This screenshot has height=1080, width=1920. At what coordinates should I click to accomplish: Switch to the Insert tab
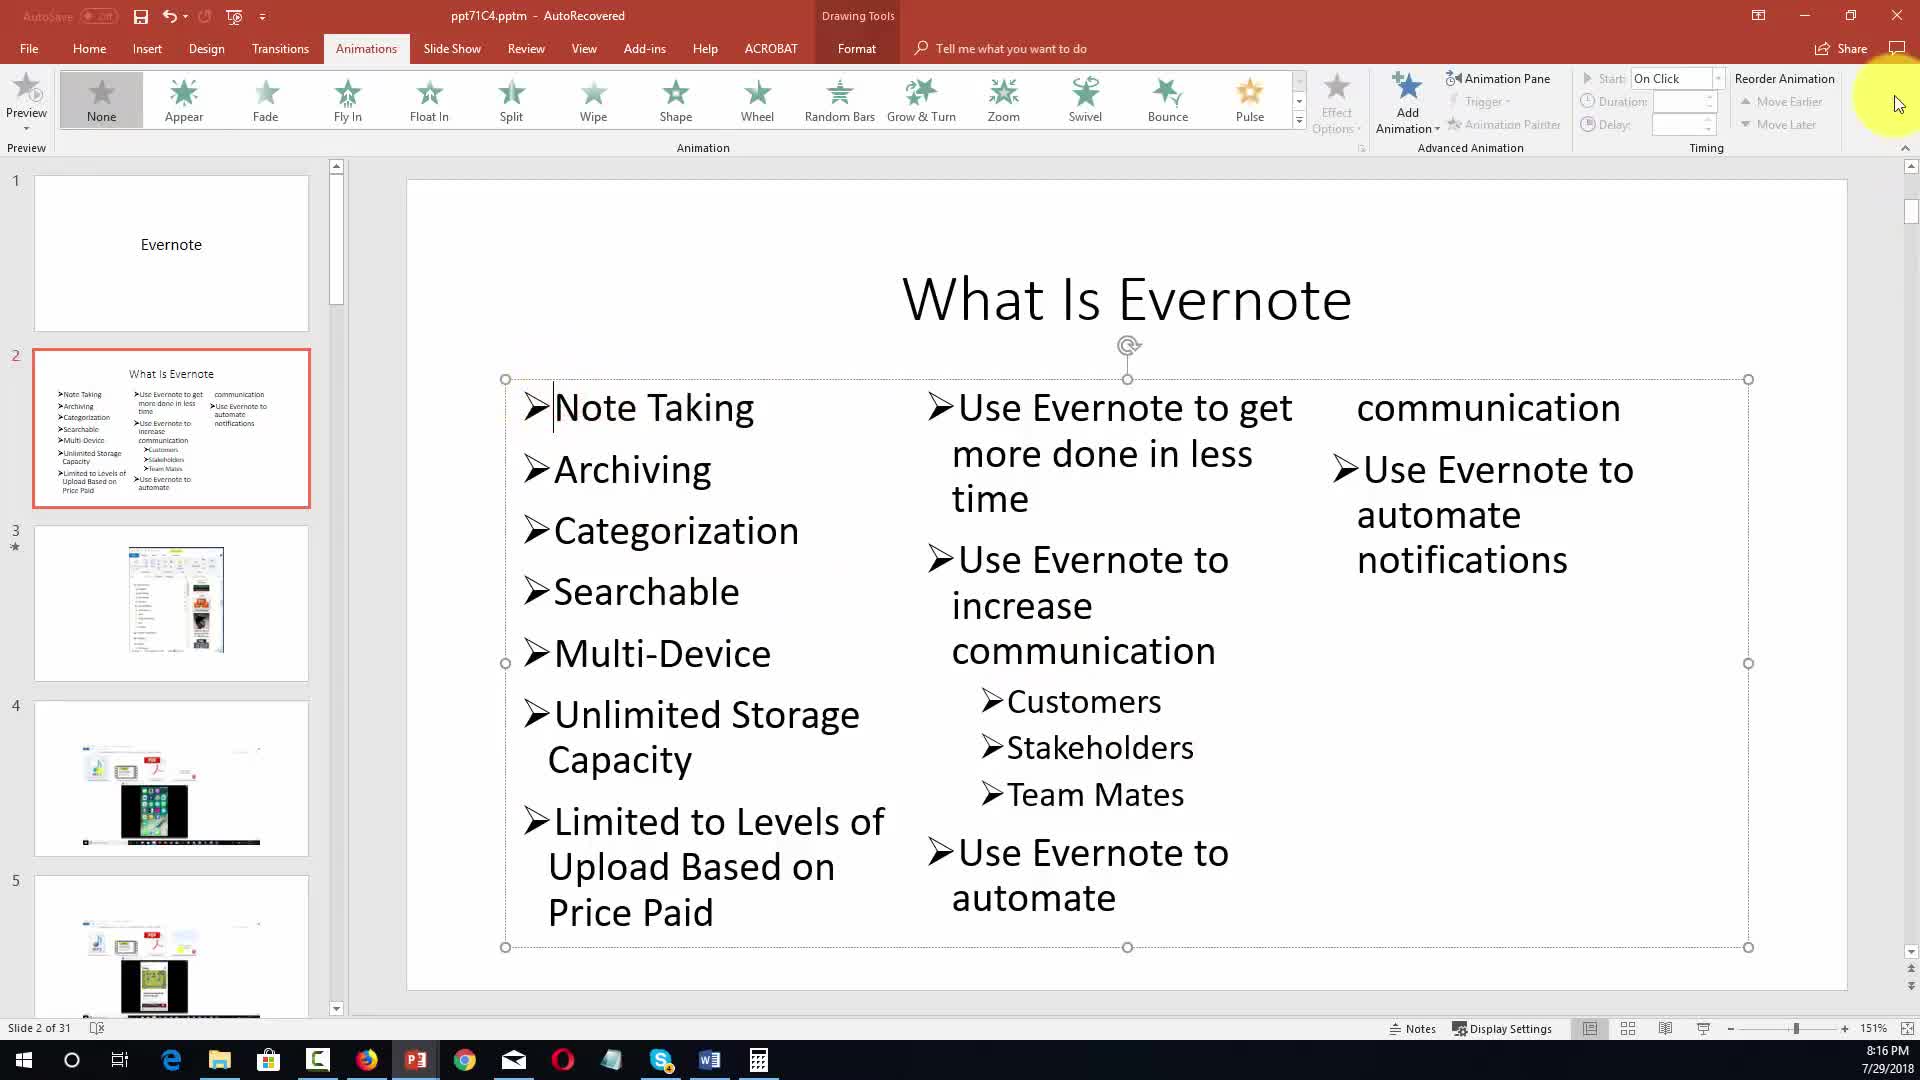(x=147, y=48)
